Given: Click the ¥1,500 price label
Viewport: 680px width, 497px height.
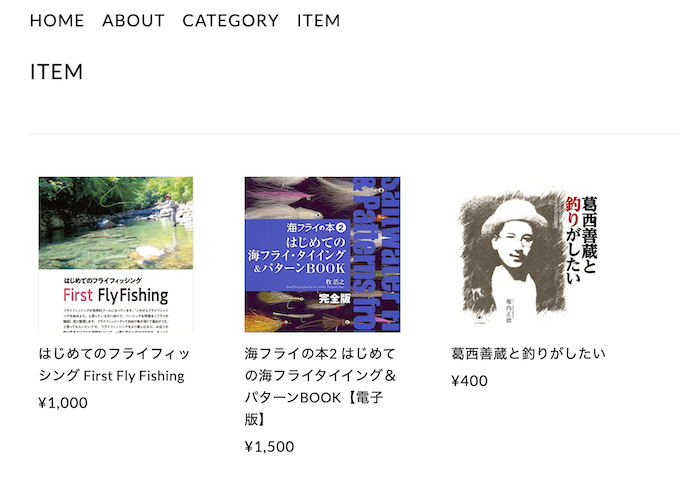Looking at the screenshot, I should (x=269, y=446).
